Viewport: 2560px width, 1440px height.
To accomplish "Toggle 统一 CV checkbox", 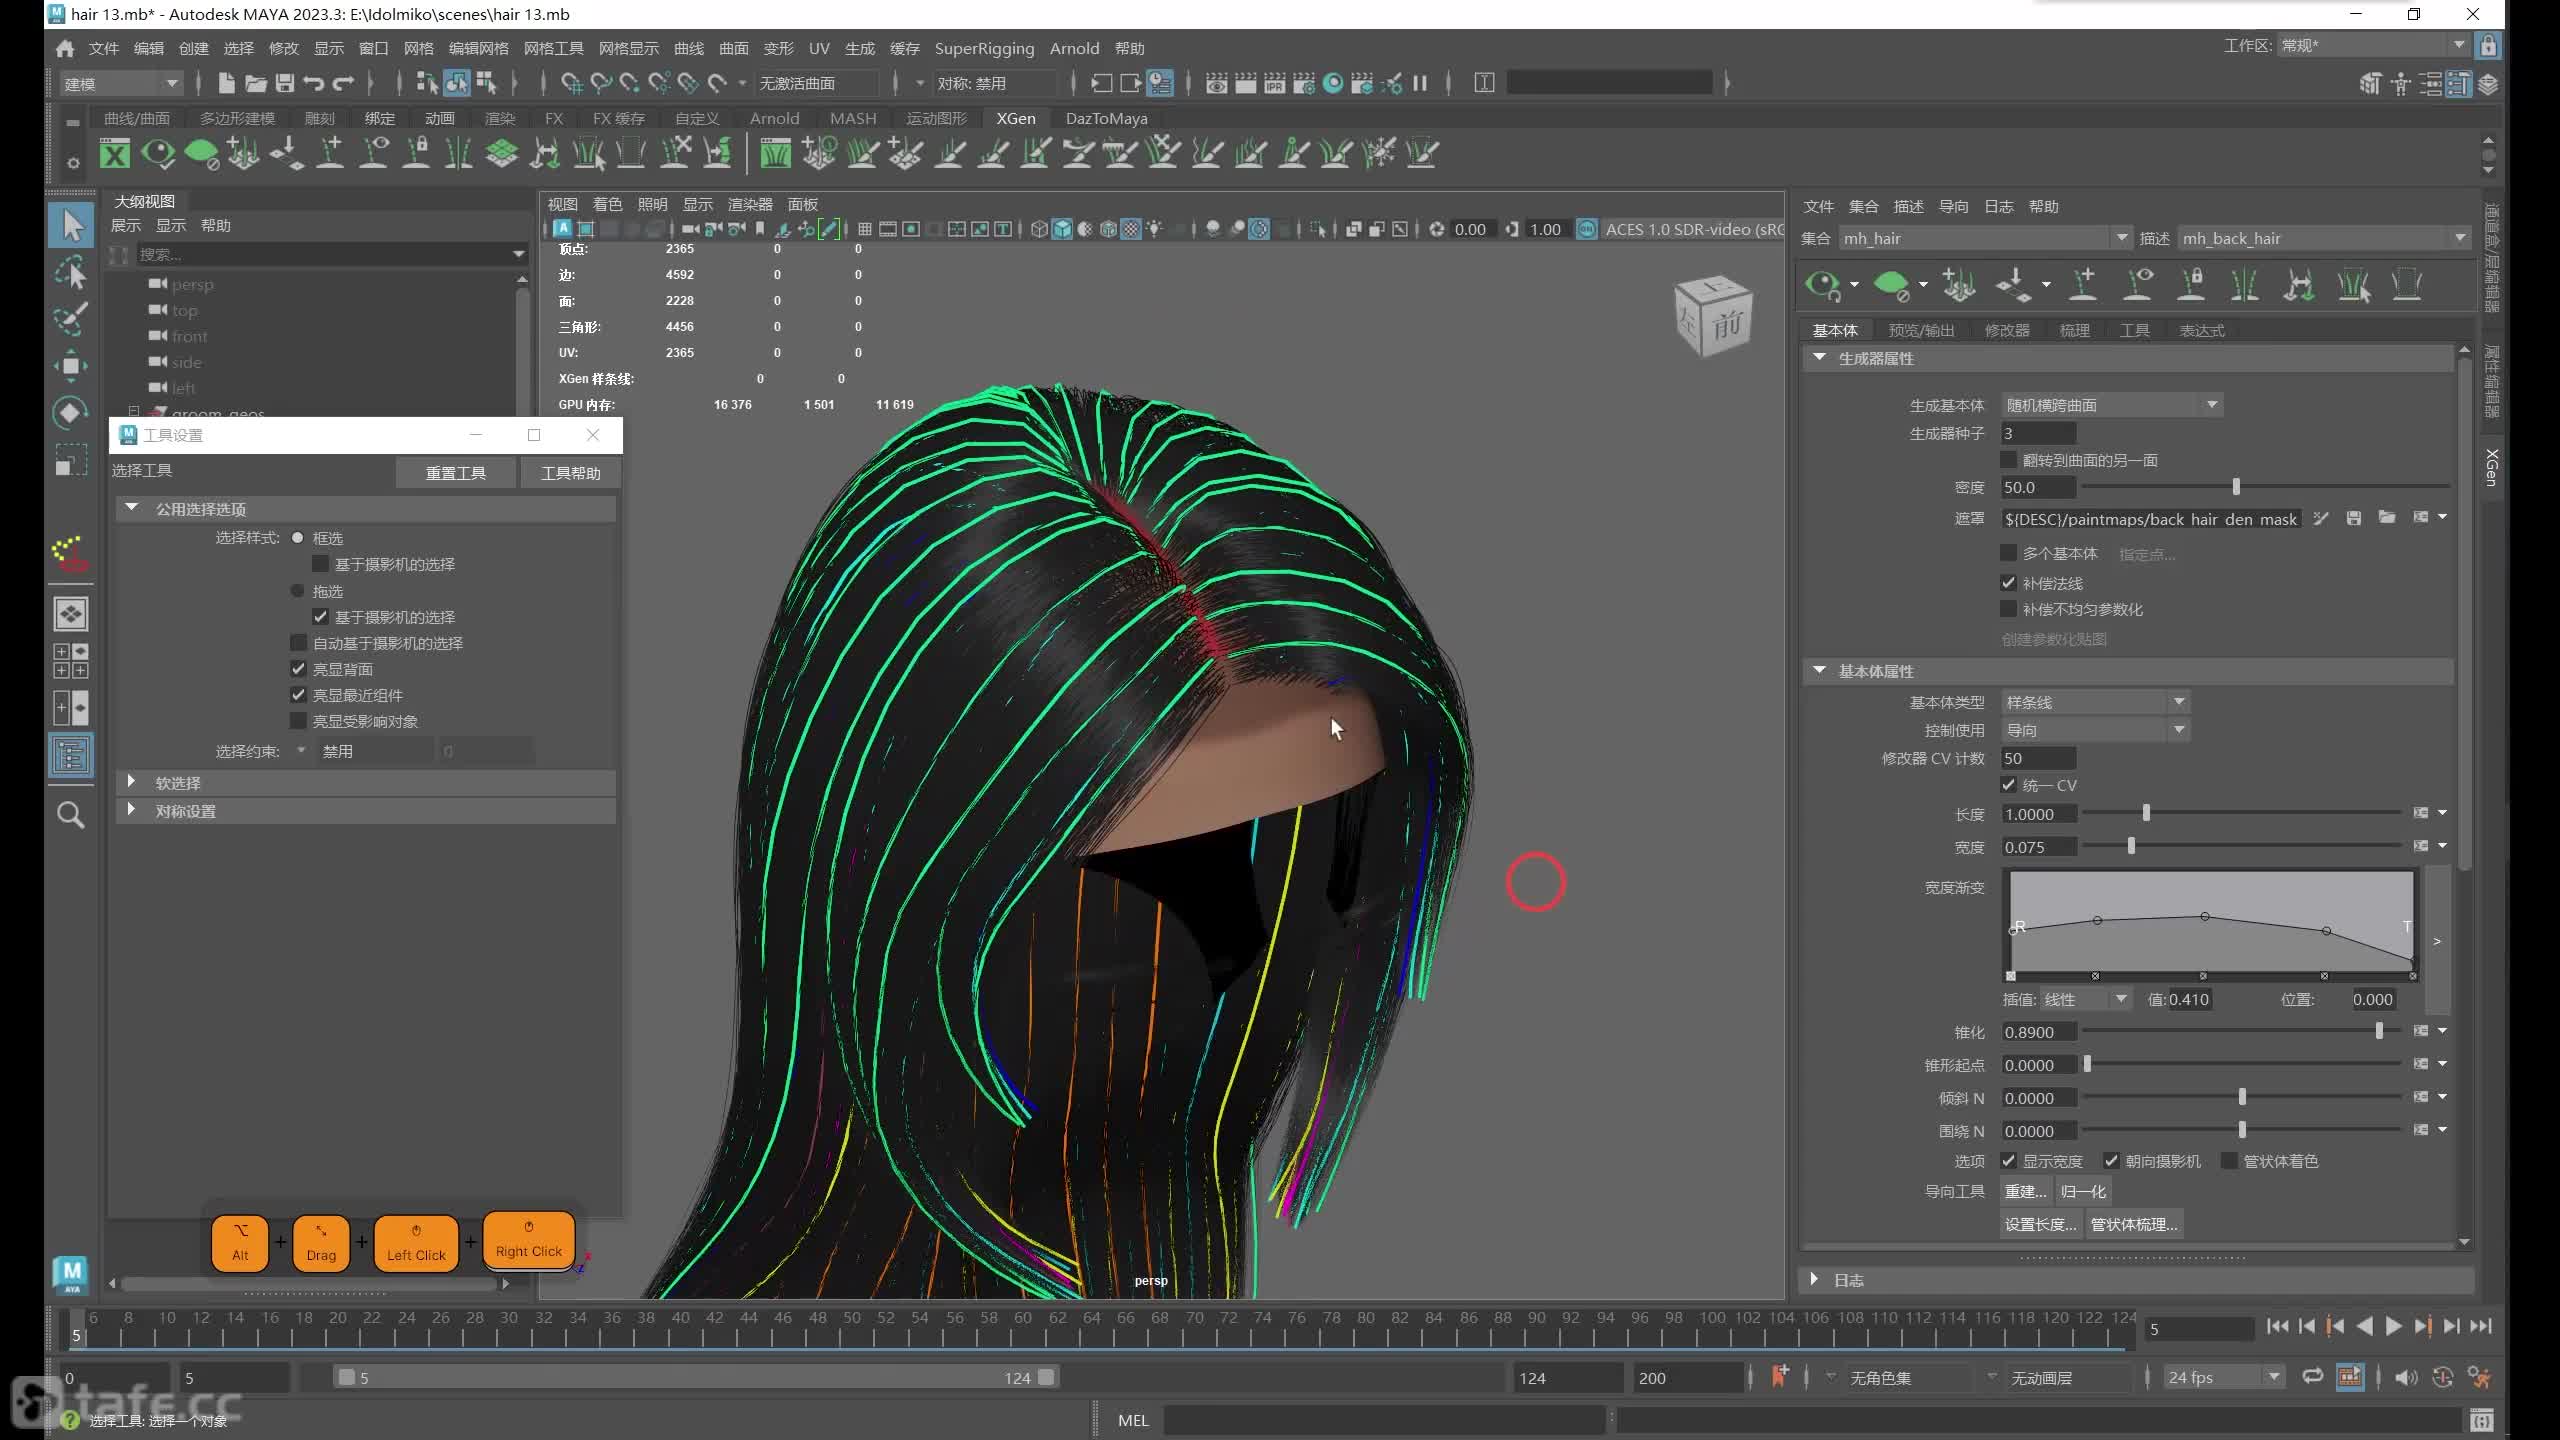I will click(2008, 785).
